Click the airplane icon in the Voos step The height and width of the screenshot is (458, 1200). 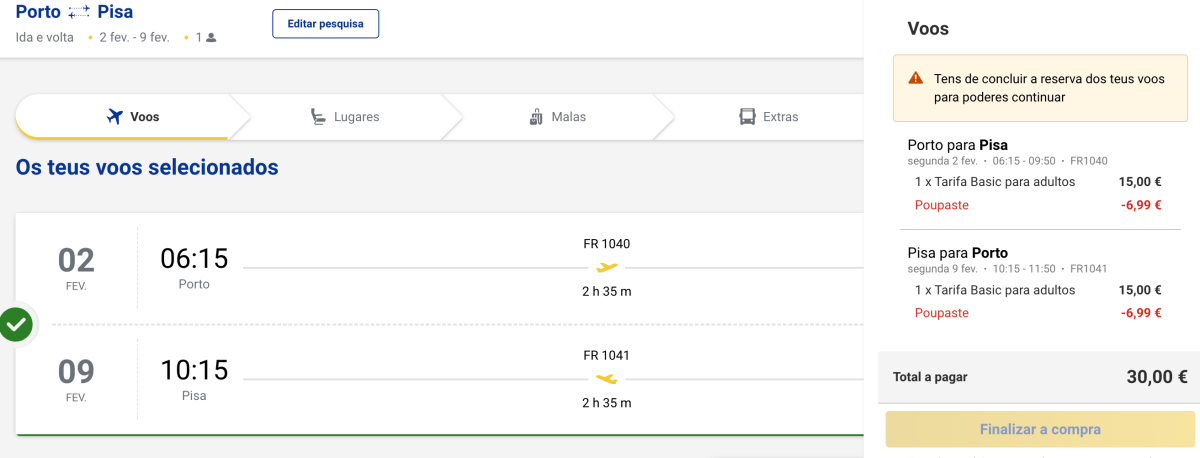click(x=115, y=117)
